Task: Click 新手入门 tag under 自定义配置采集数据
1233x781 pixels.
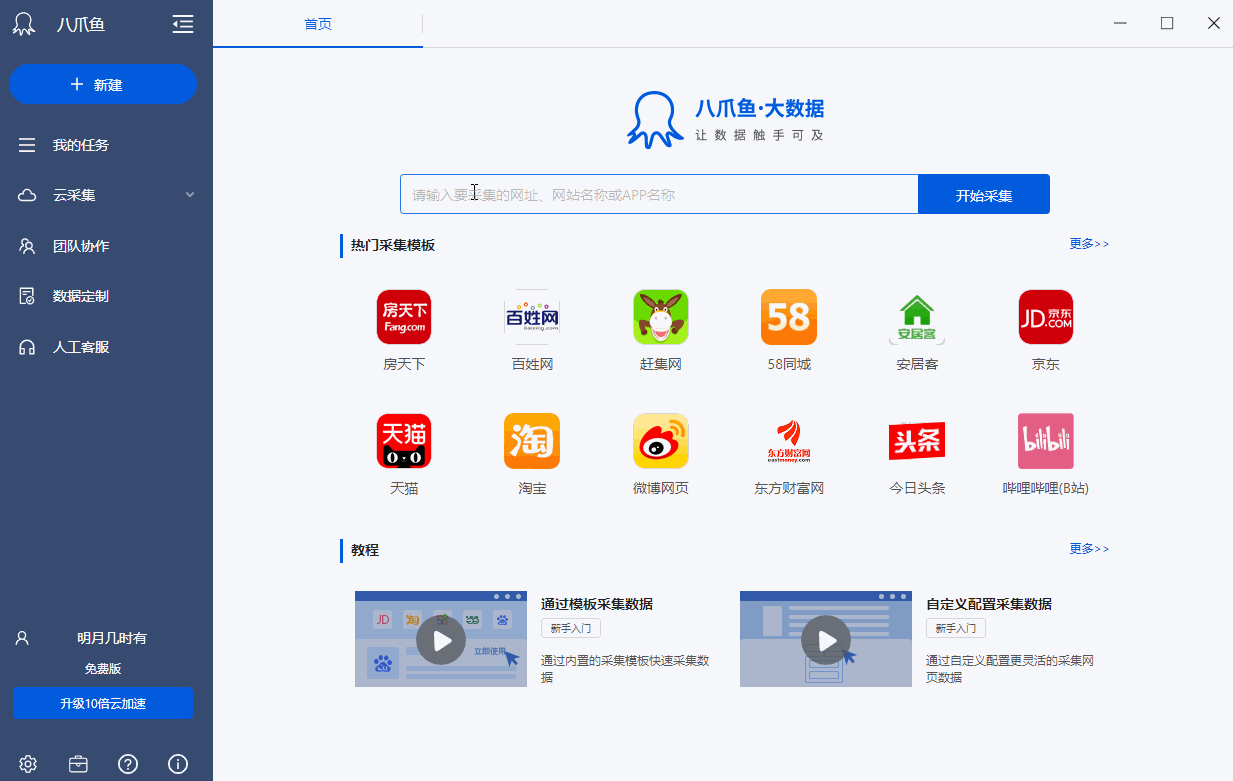Action: pos(956,629)
